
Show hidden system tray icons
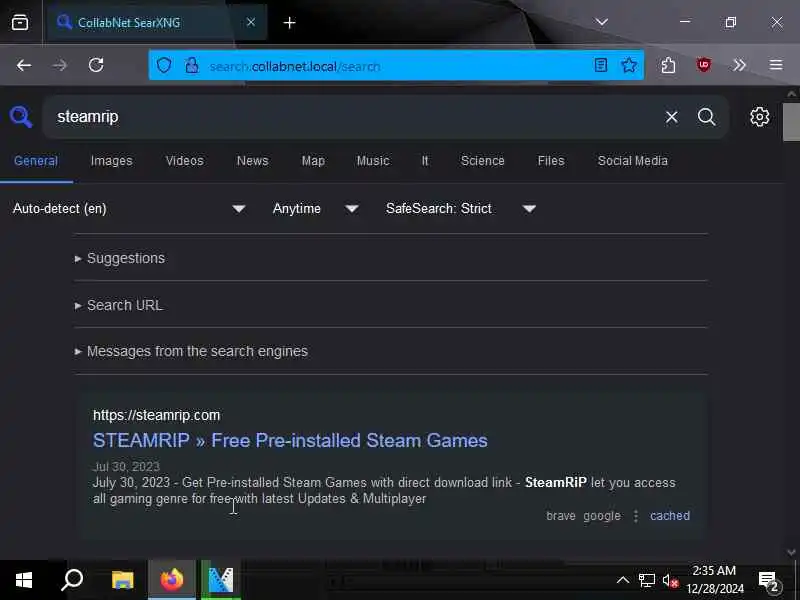[622, 580]
